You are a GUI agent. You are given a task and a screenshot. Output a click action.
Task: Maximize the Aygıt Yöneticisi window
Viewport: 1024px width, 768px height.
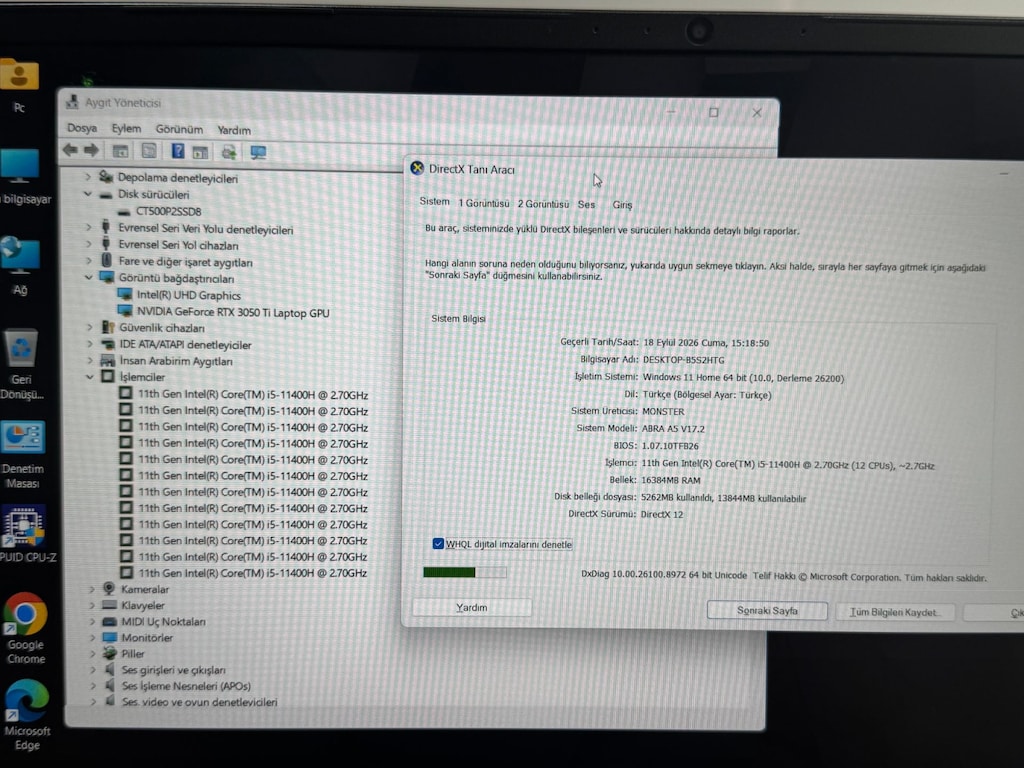tap(714, 112)
